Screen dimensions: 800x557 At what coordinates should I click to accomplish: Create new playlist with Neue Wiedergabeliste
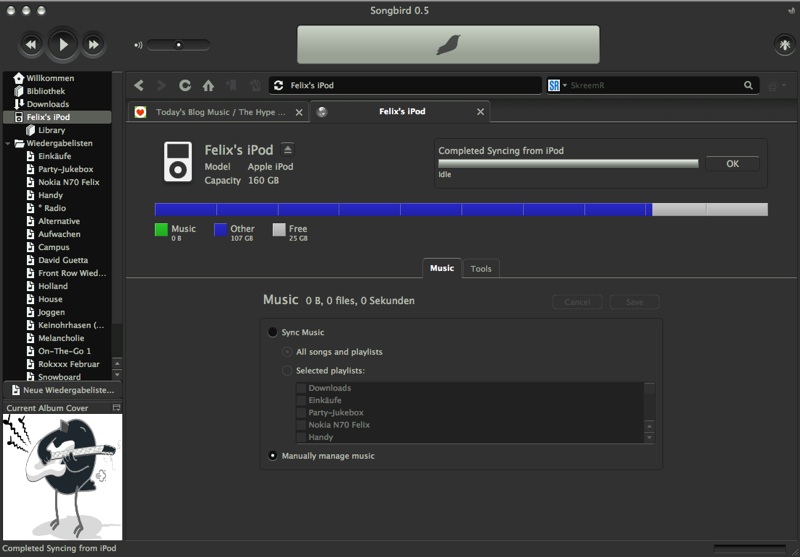(63, 390)
